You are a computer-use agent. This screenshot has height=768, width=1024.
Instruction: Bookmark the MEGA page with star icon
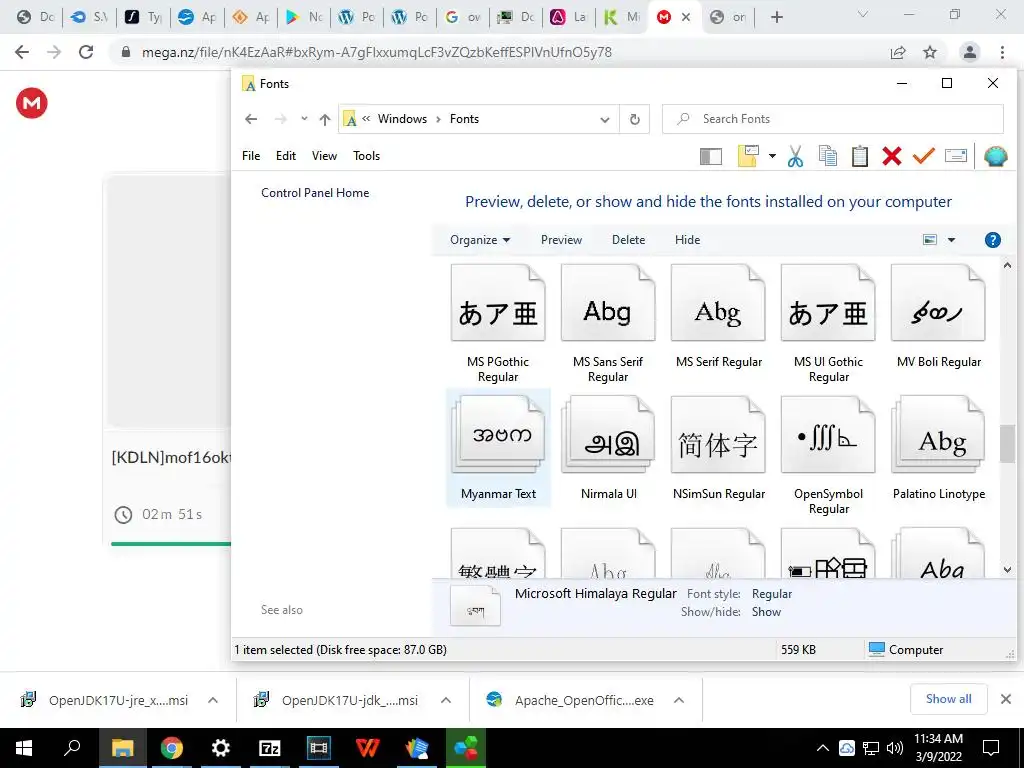pyautogui.click(x=930, y=52)
